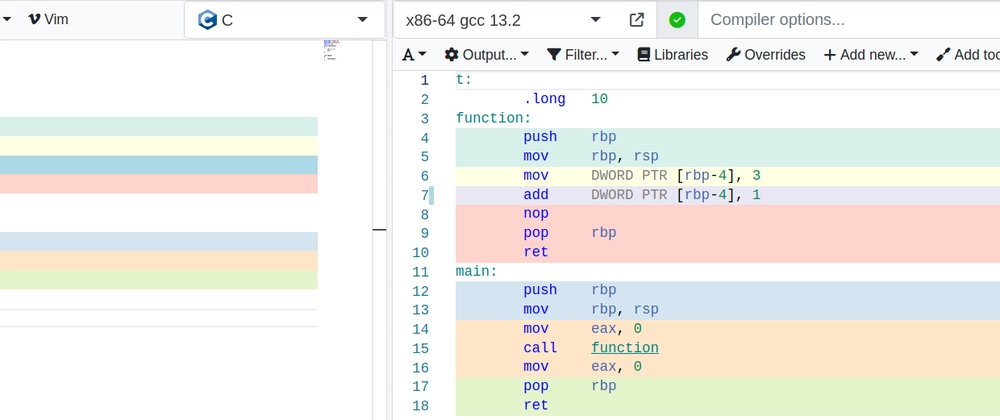Screen dimensions: 1000x420
Task: Open the C language dropdown
Action: tap(284, 20)
